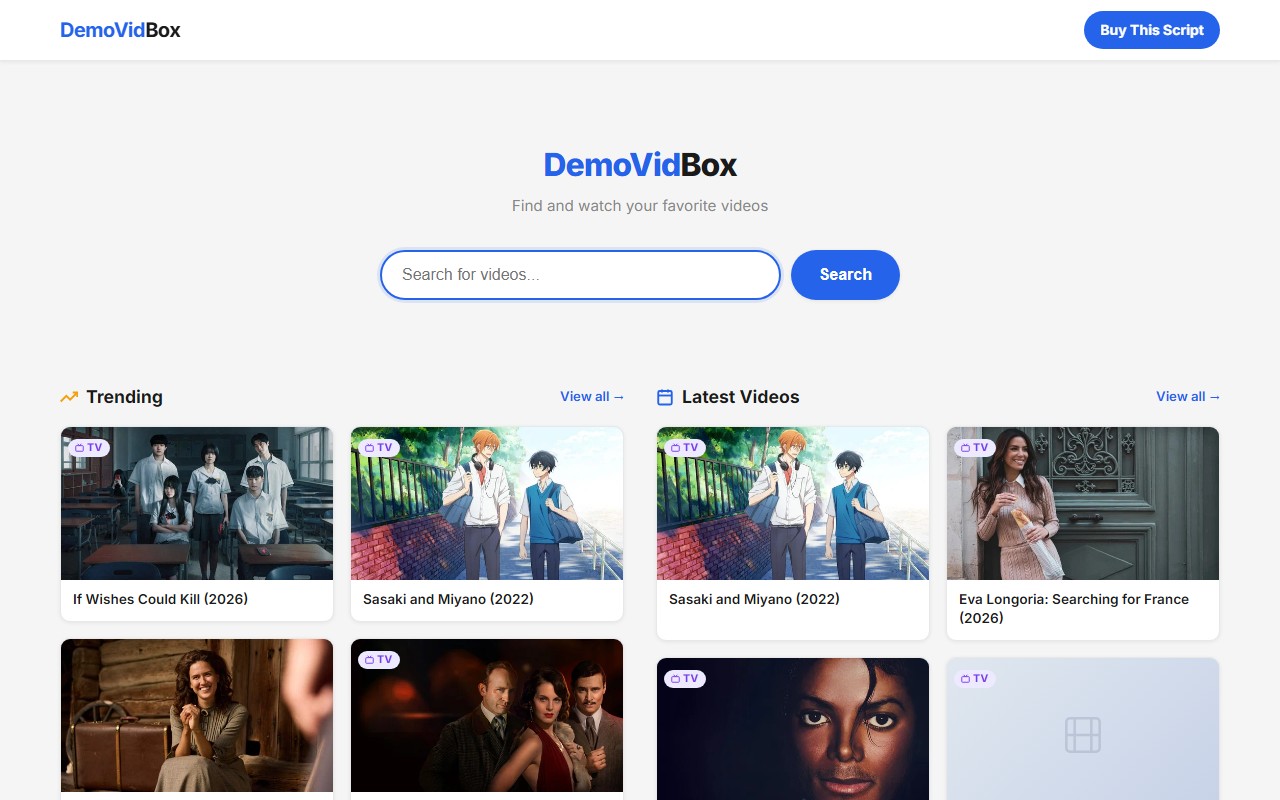
Task: Open the If Wishes Could Kill (2026) title
Action: 160,599
